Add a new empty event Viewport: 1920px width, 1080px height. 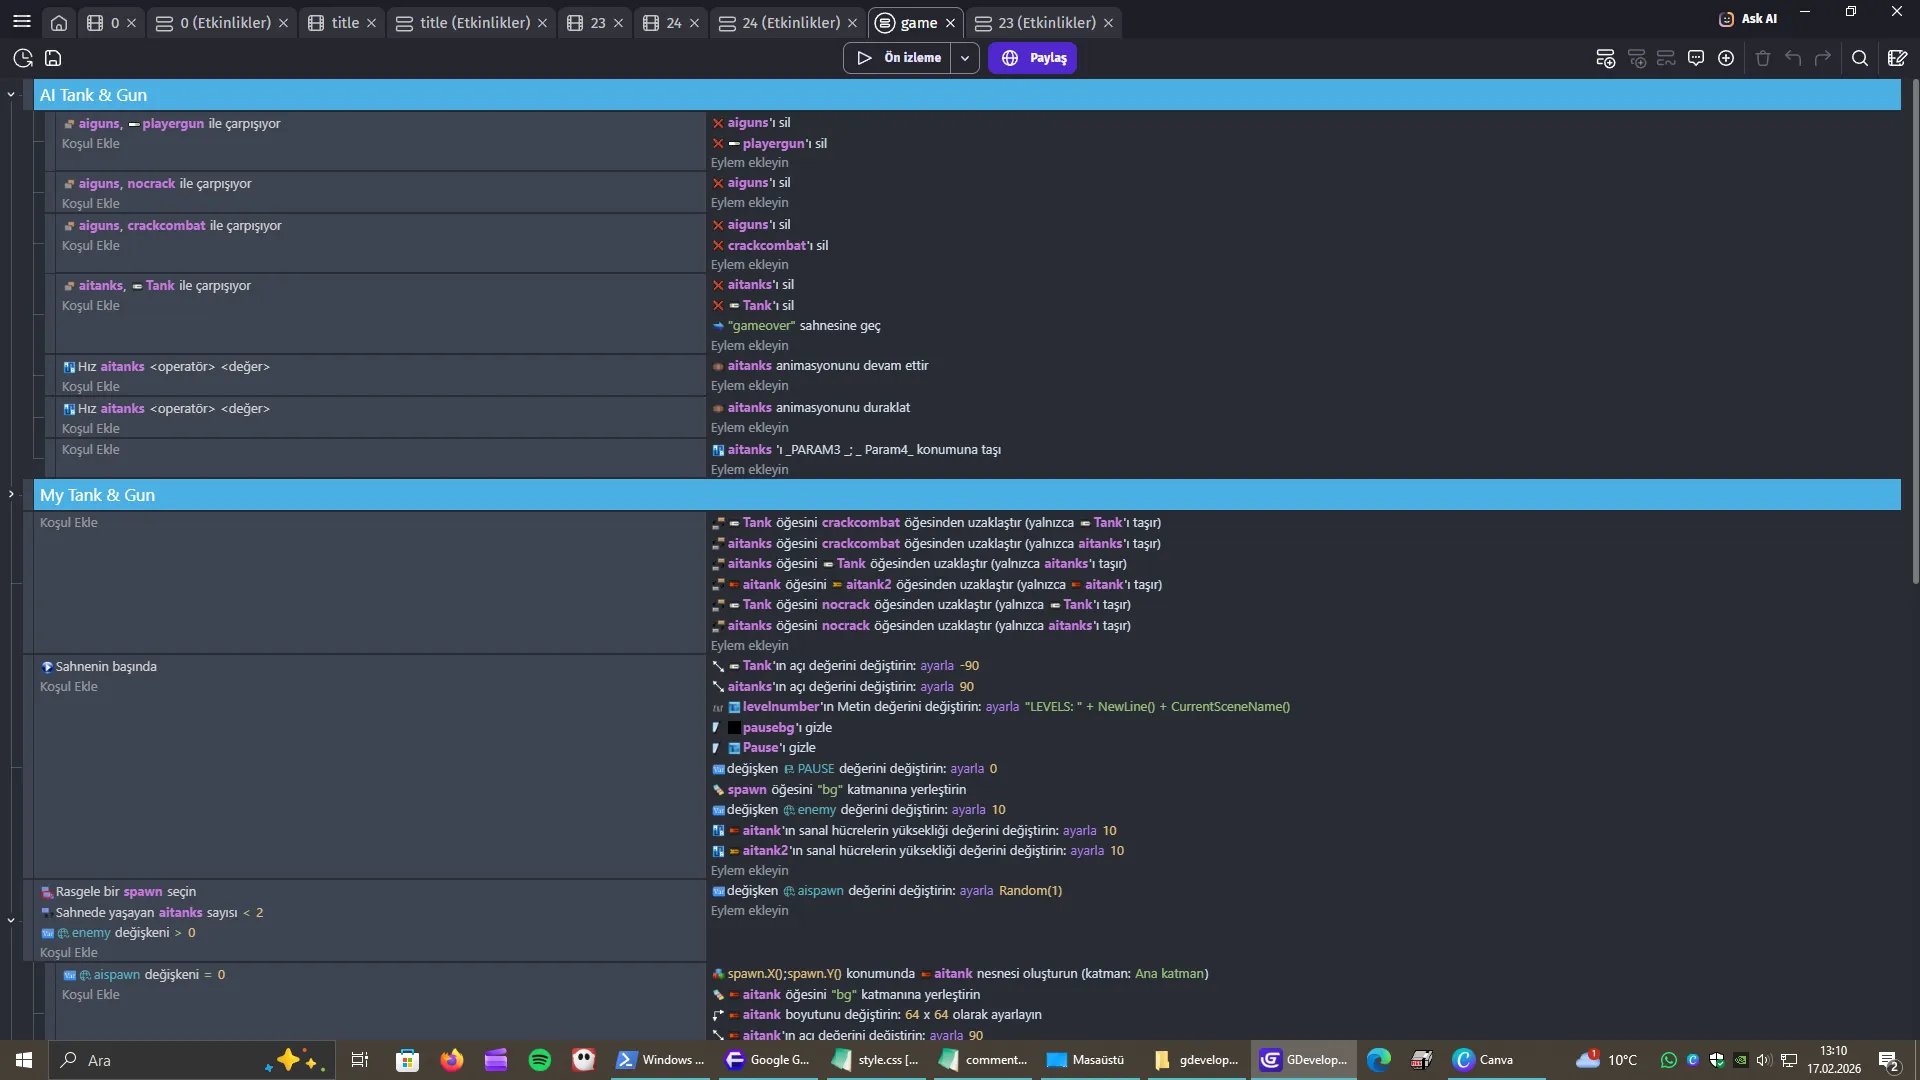(x=1605, y=58)
